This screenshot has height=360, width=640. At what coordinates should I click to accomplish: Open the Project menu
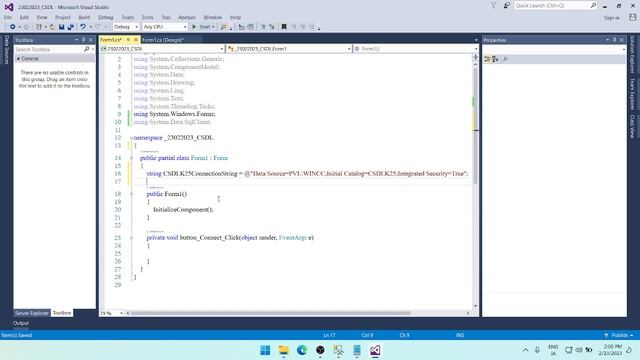coord(62,18)
